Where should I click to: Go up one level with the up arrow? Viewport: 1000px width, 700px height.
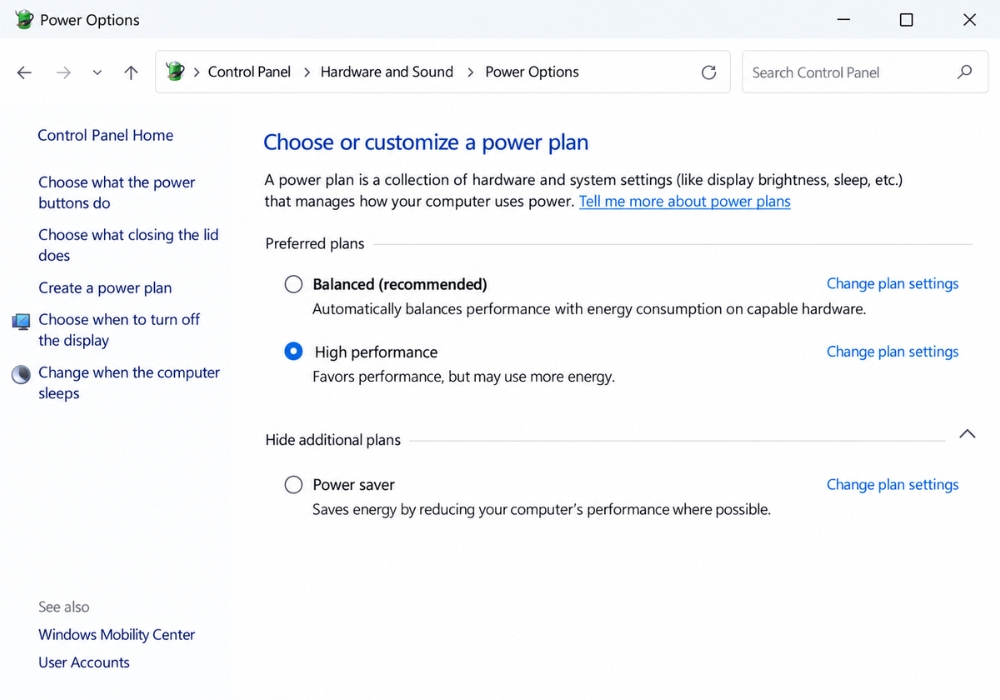131,73
